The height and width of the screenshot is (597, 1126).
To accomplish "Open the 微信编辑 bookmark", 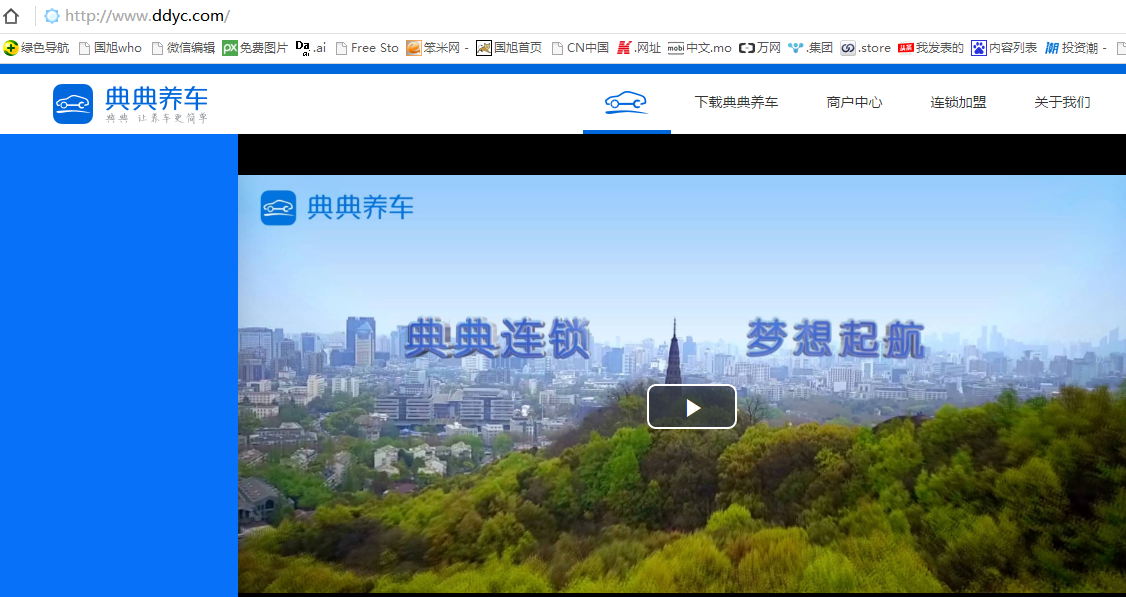I will point(183,48).
